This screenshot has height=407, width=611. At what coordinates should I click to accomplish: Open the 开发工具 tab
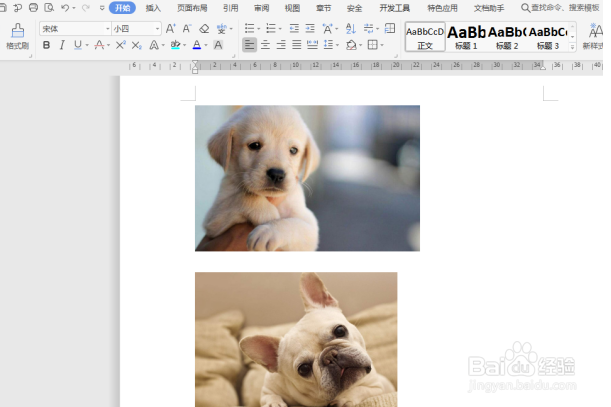click(x=394, y=8)
